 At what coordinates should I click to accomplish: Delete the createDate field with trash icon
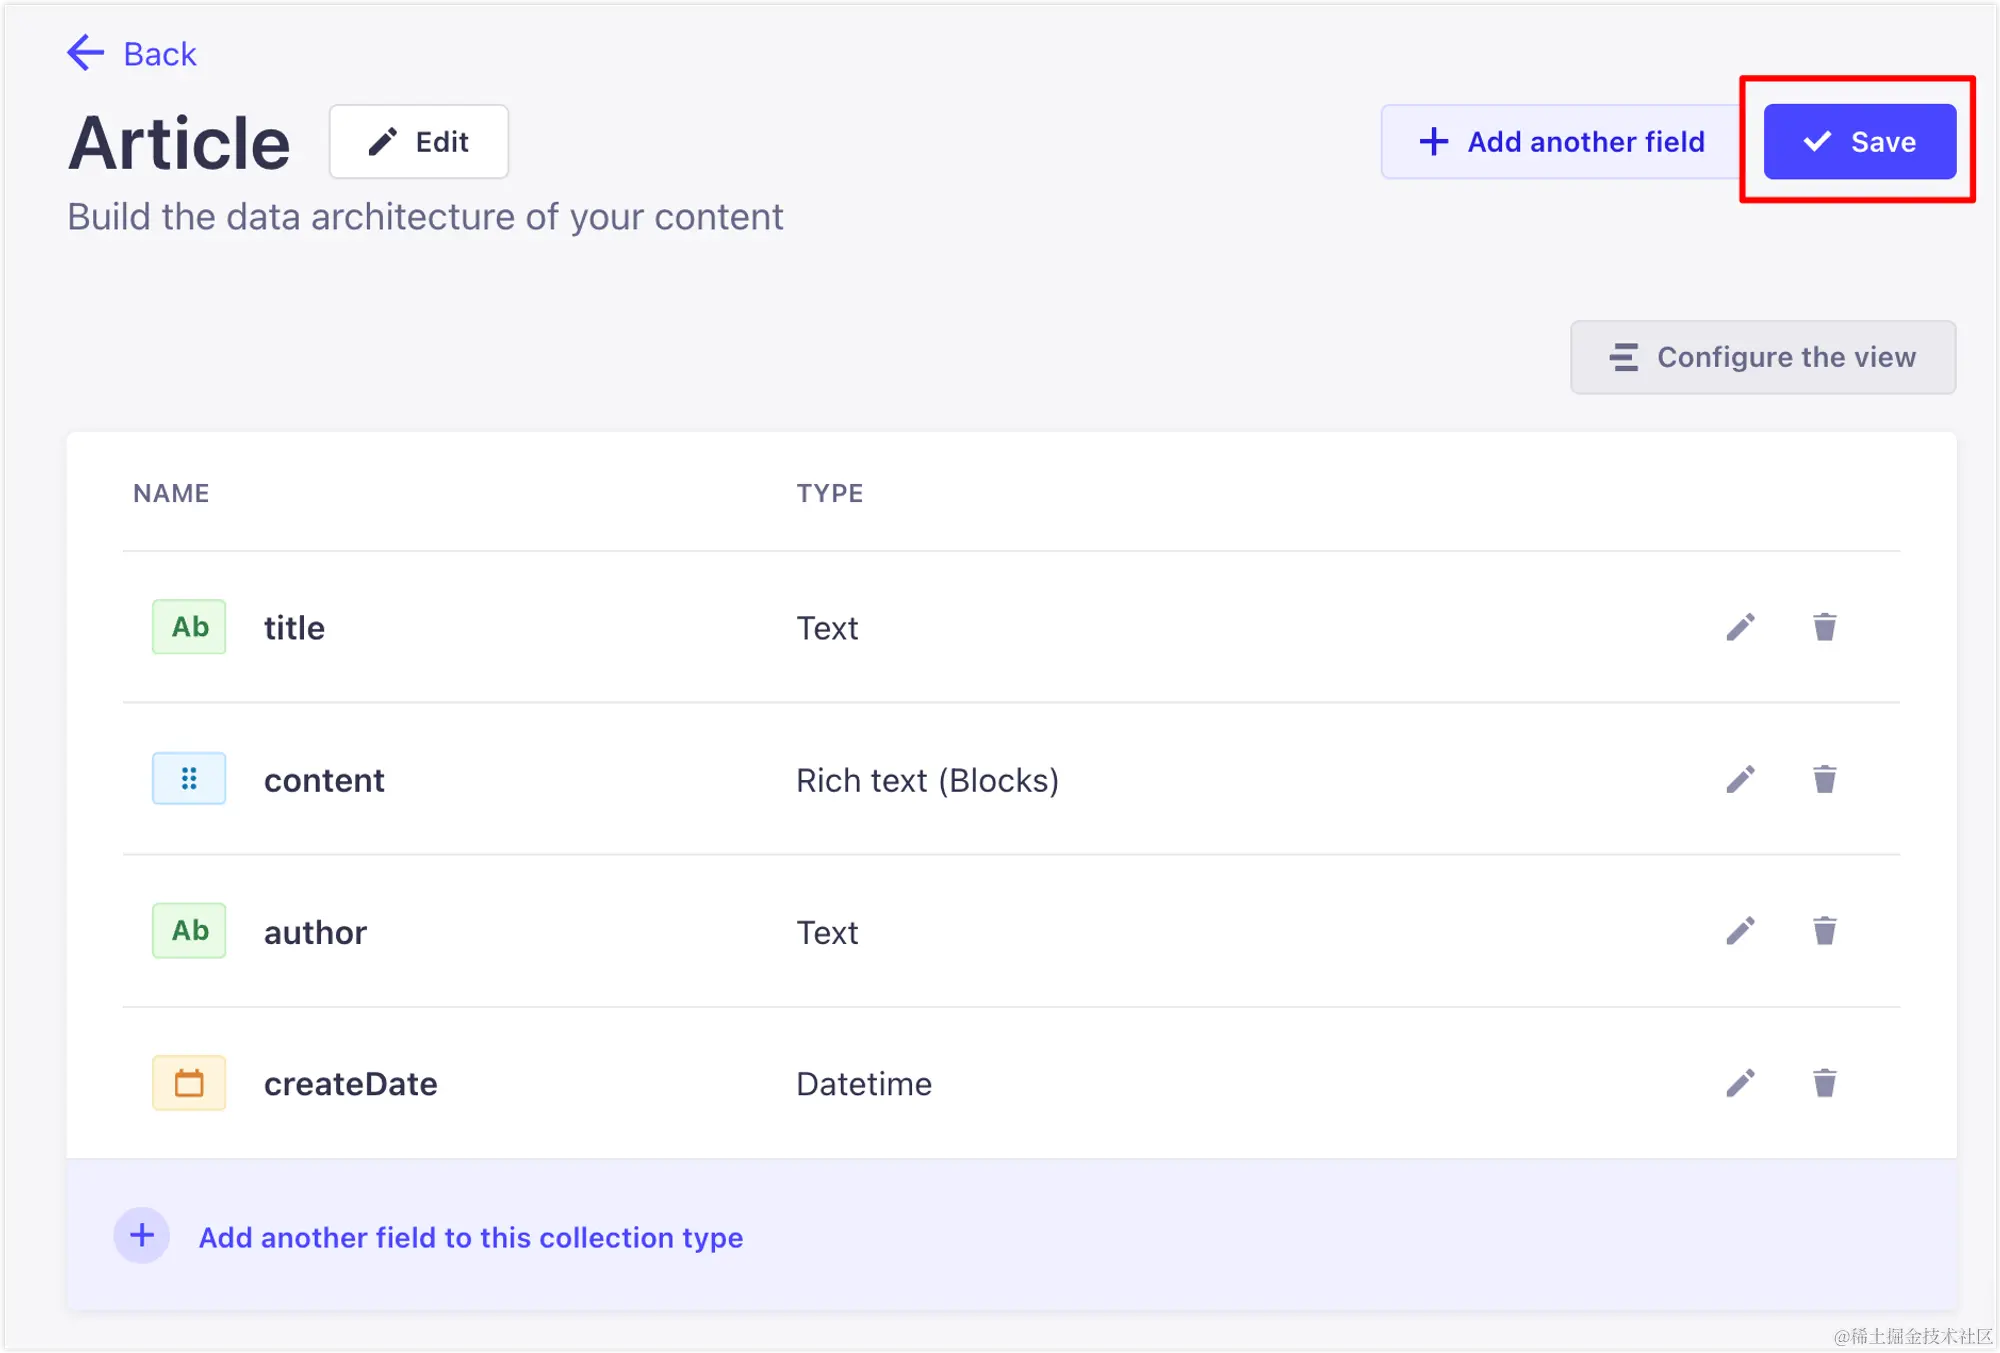pyautogui.click(x=1824, y=1083)
